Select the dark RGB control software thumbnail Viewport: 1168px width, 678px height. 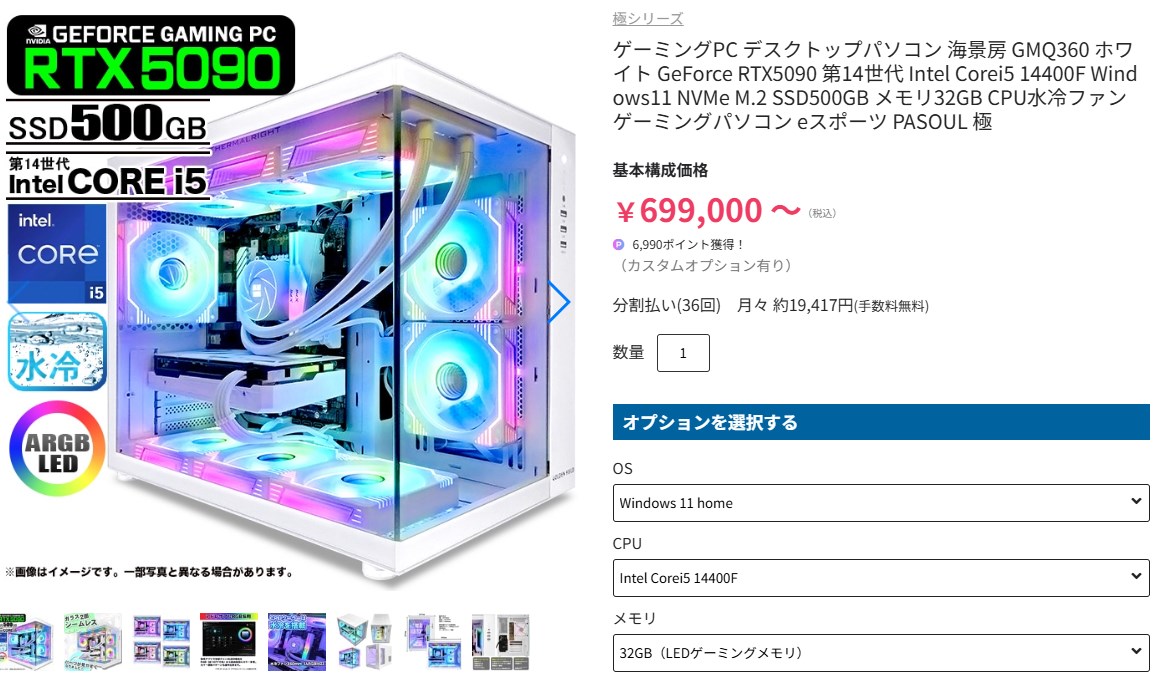(x=229, y=641)
